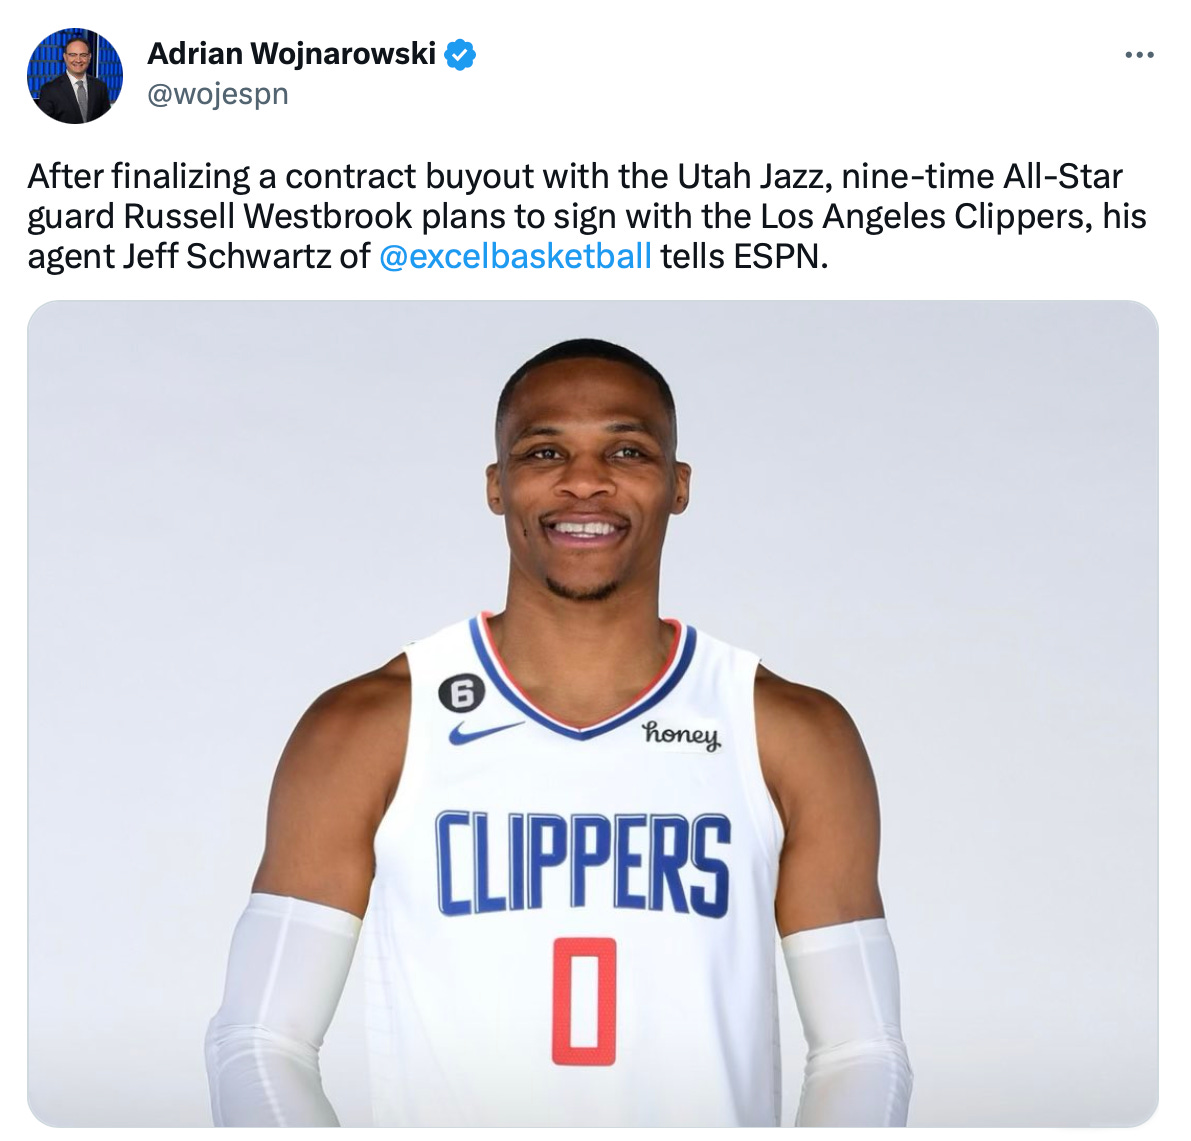The height and width of the screenshot is (1141, 1191).
Task: Open the attached player photo
Action: [x=593, y=713]
